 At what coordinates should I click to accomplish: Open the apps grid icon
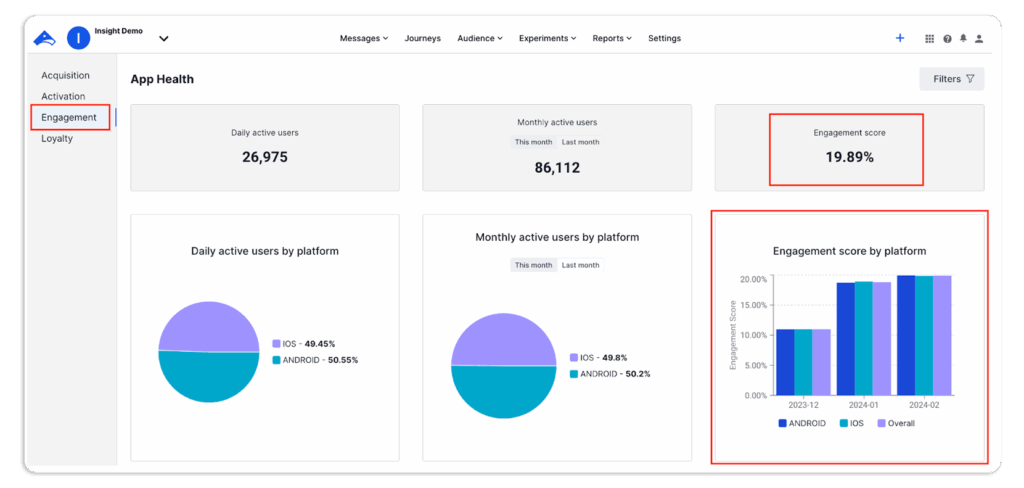click(x=930, y=39)
